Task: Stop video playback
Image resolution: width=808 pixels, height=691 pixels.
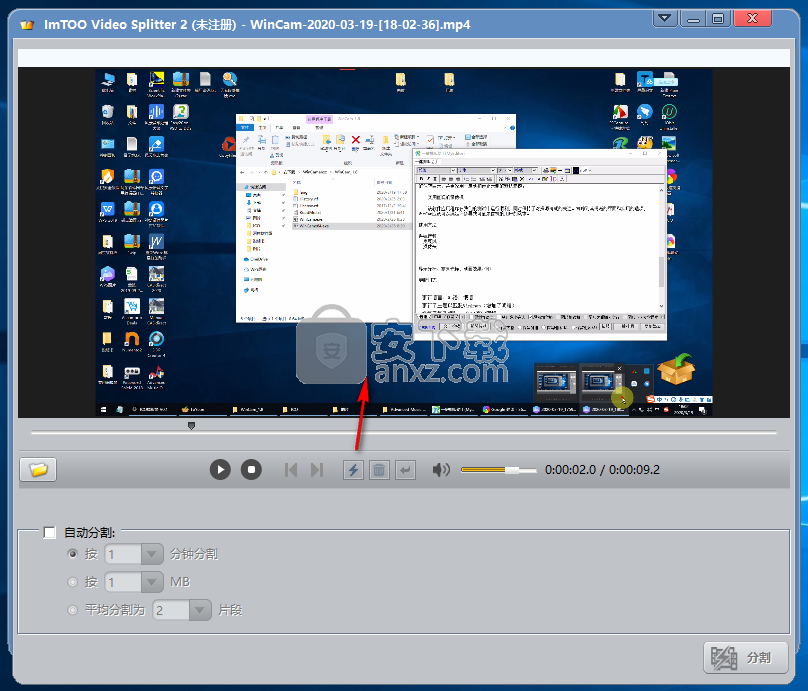Action: tap(251, 469)
